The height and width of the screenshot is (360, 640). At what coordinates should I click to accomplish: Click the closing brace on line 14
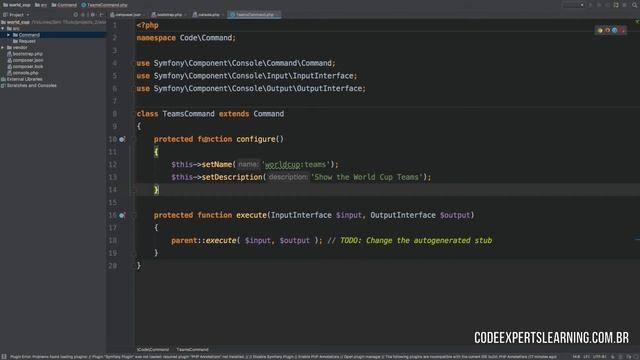[x=156, y=190]
